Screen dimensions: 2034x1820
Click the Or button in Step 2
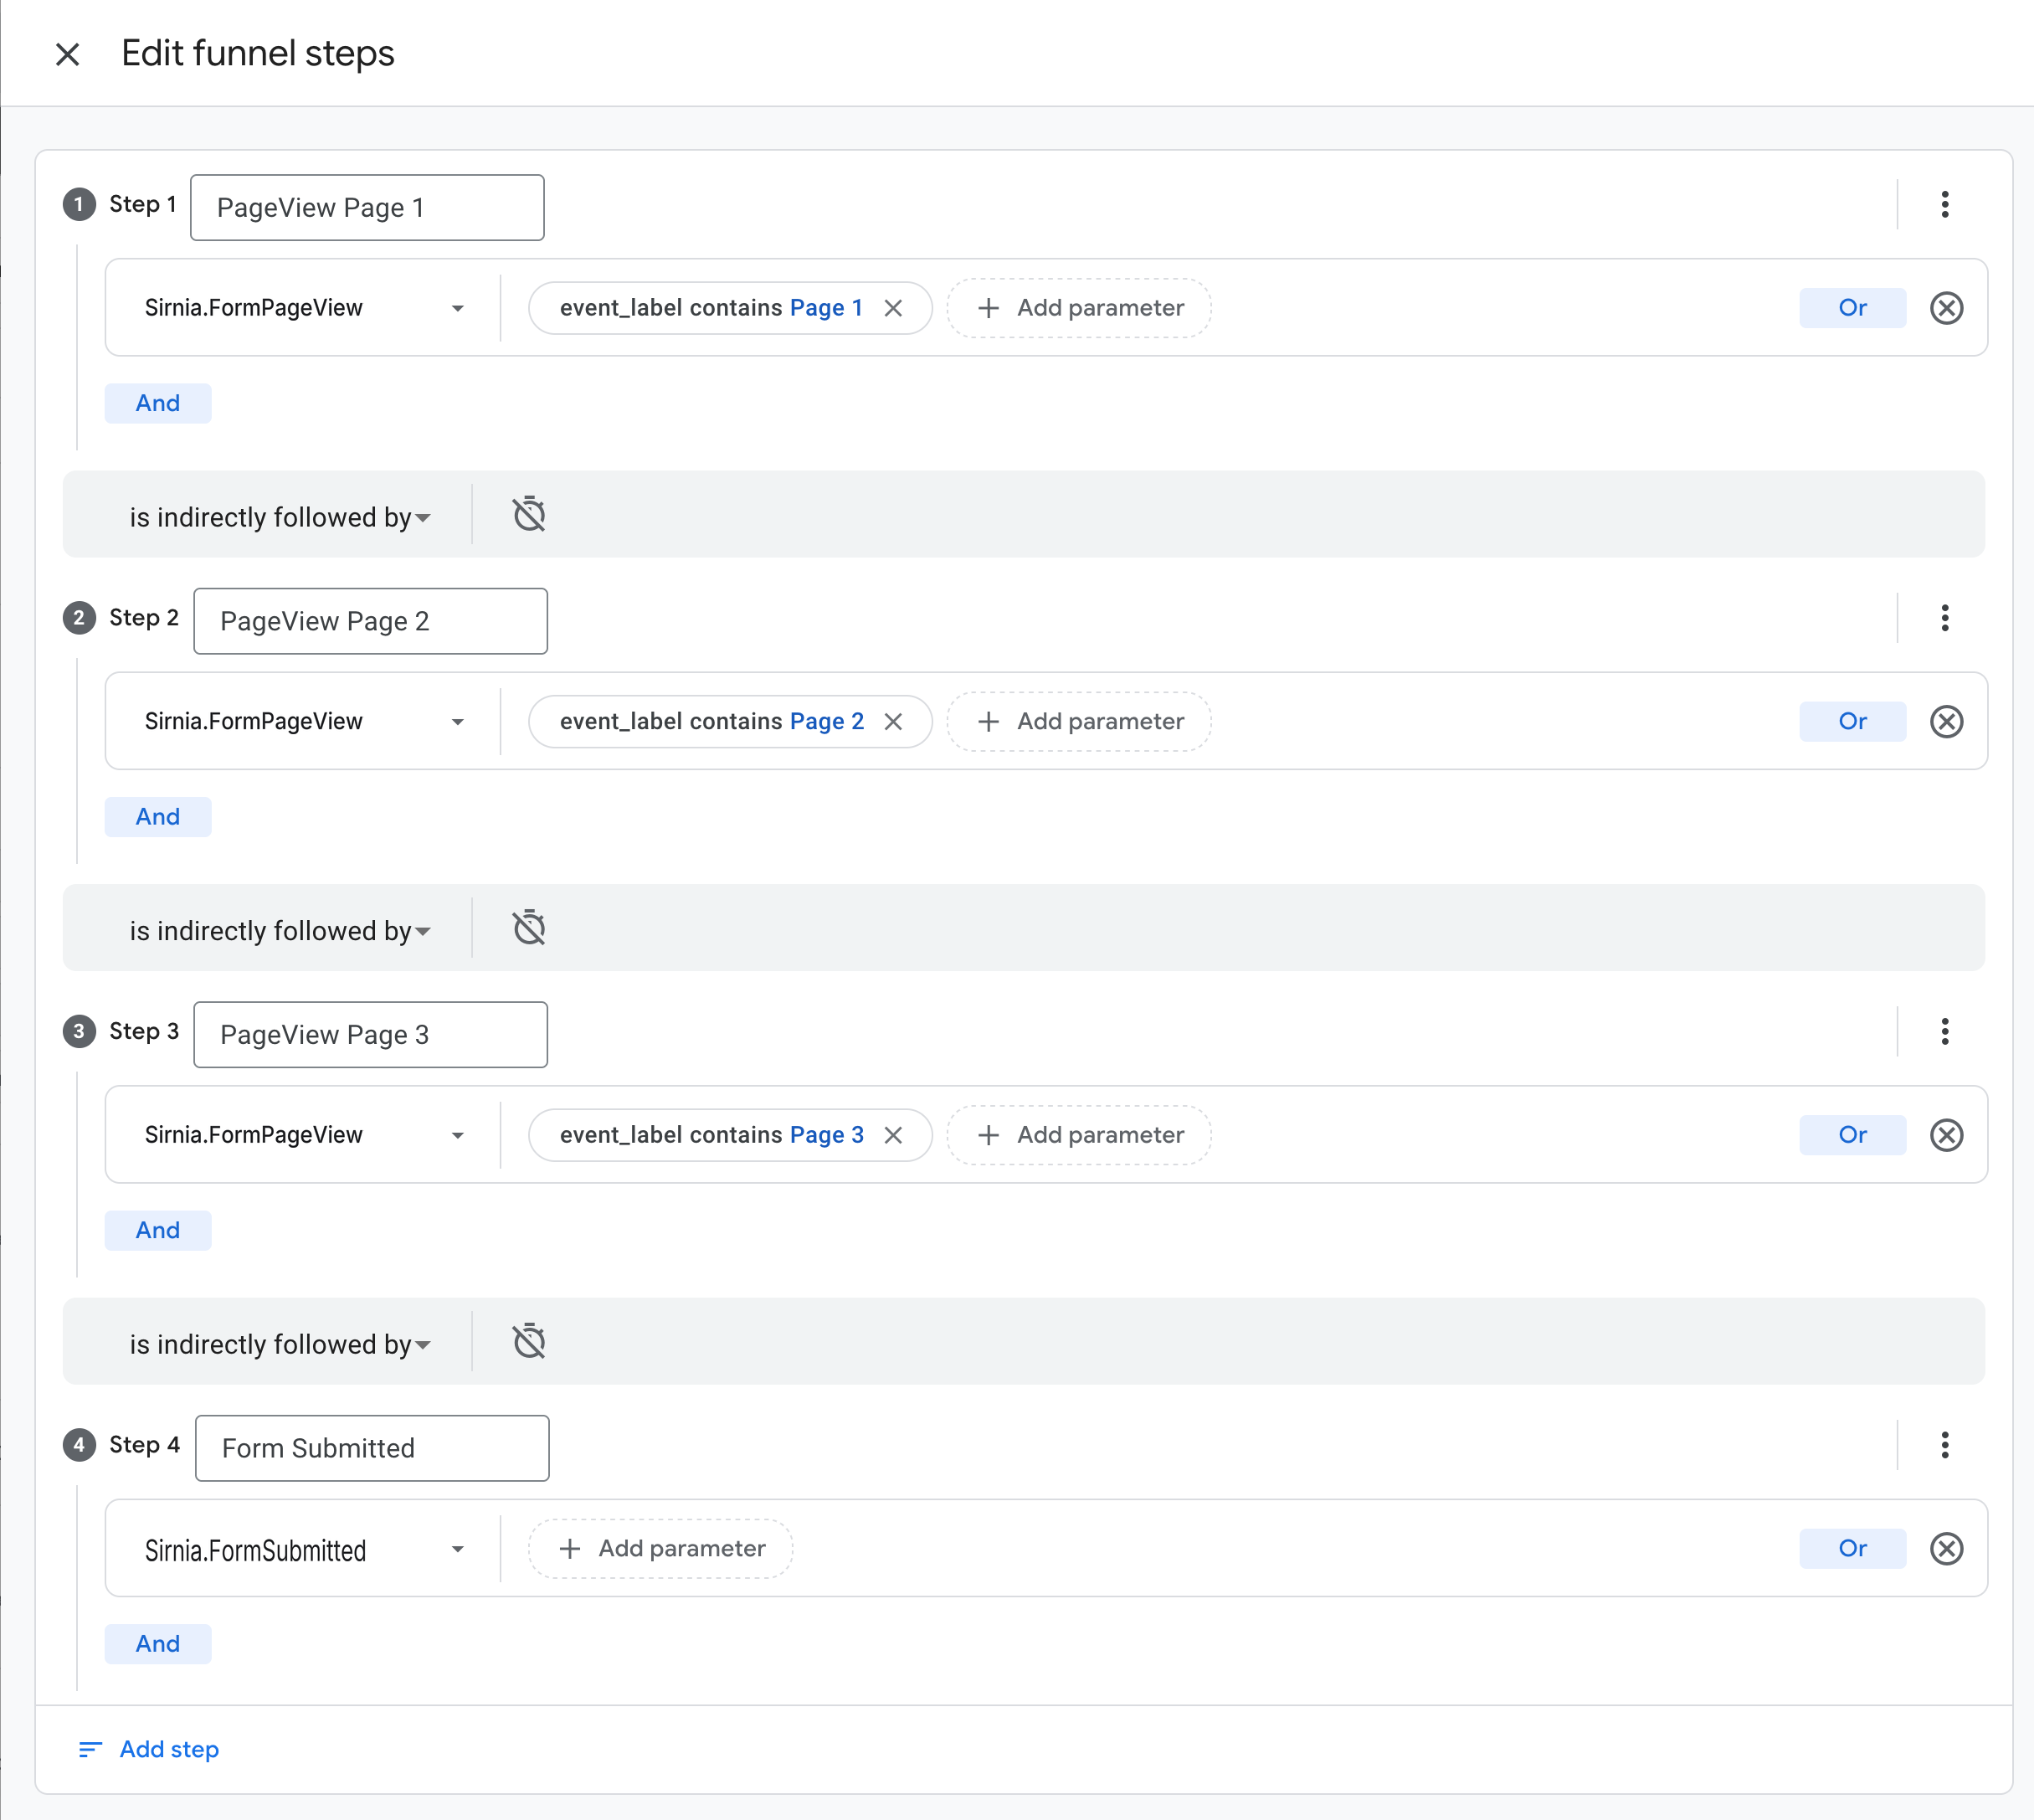pos(1852,722)
